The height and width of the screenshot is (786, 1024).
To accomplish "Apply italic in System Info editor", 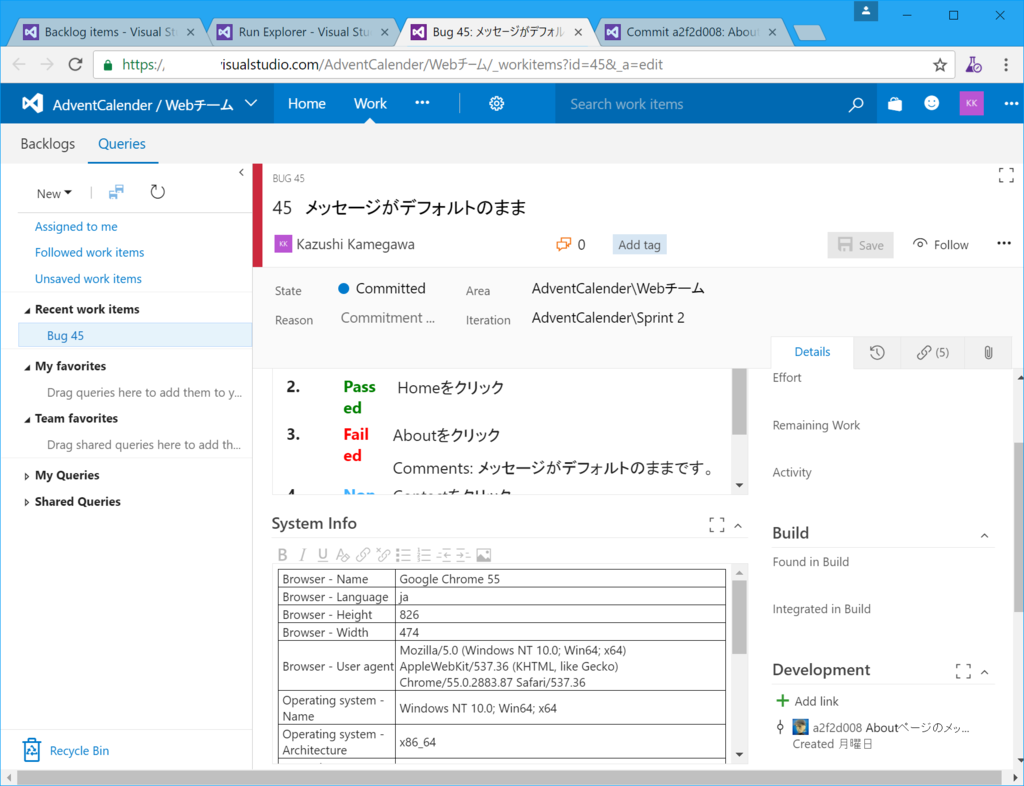I will pos(302,555).
